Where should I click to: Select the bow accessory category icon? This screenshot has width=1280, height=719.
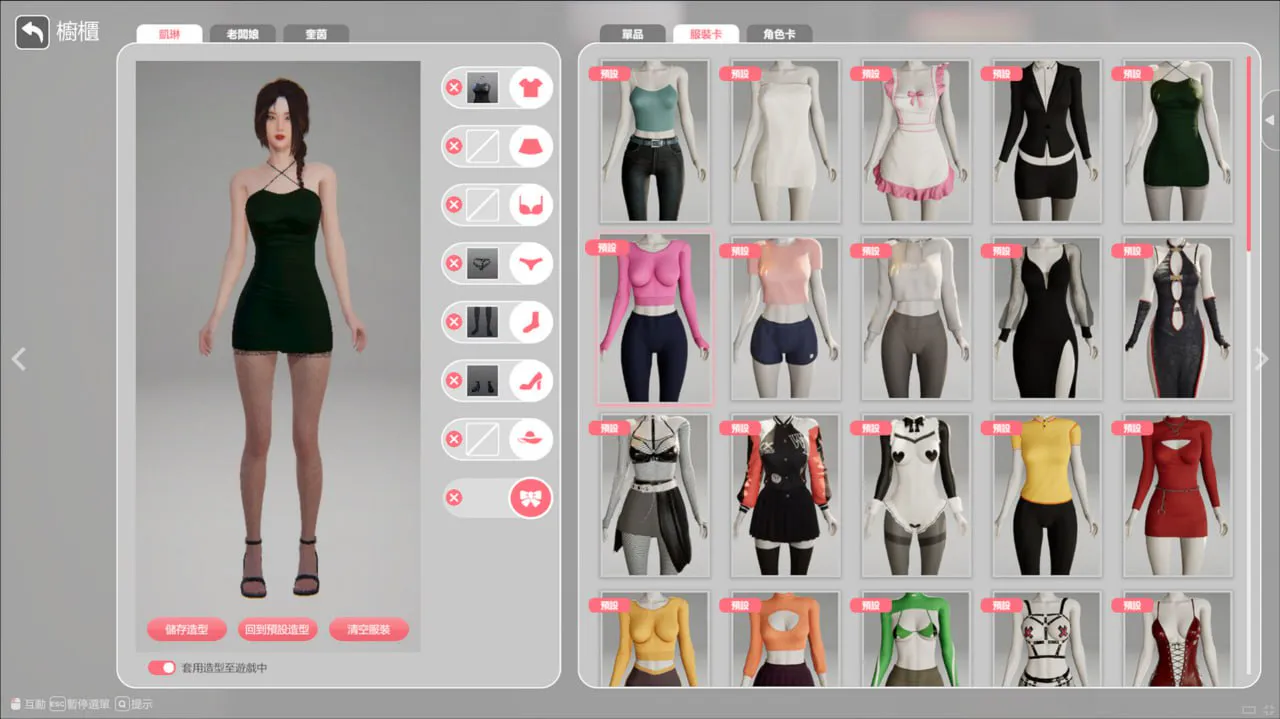[530, 498]
